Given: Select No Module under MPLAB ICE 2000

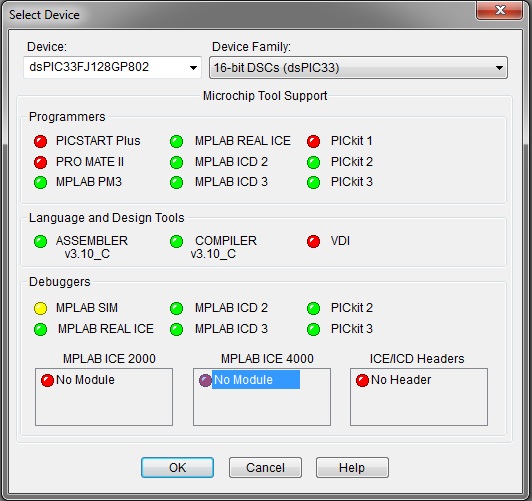Looking at the screenshot, I should point(85,380).
